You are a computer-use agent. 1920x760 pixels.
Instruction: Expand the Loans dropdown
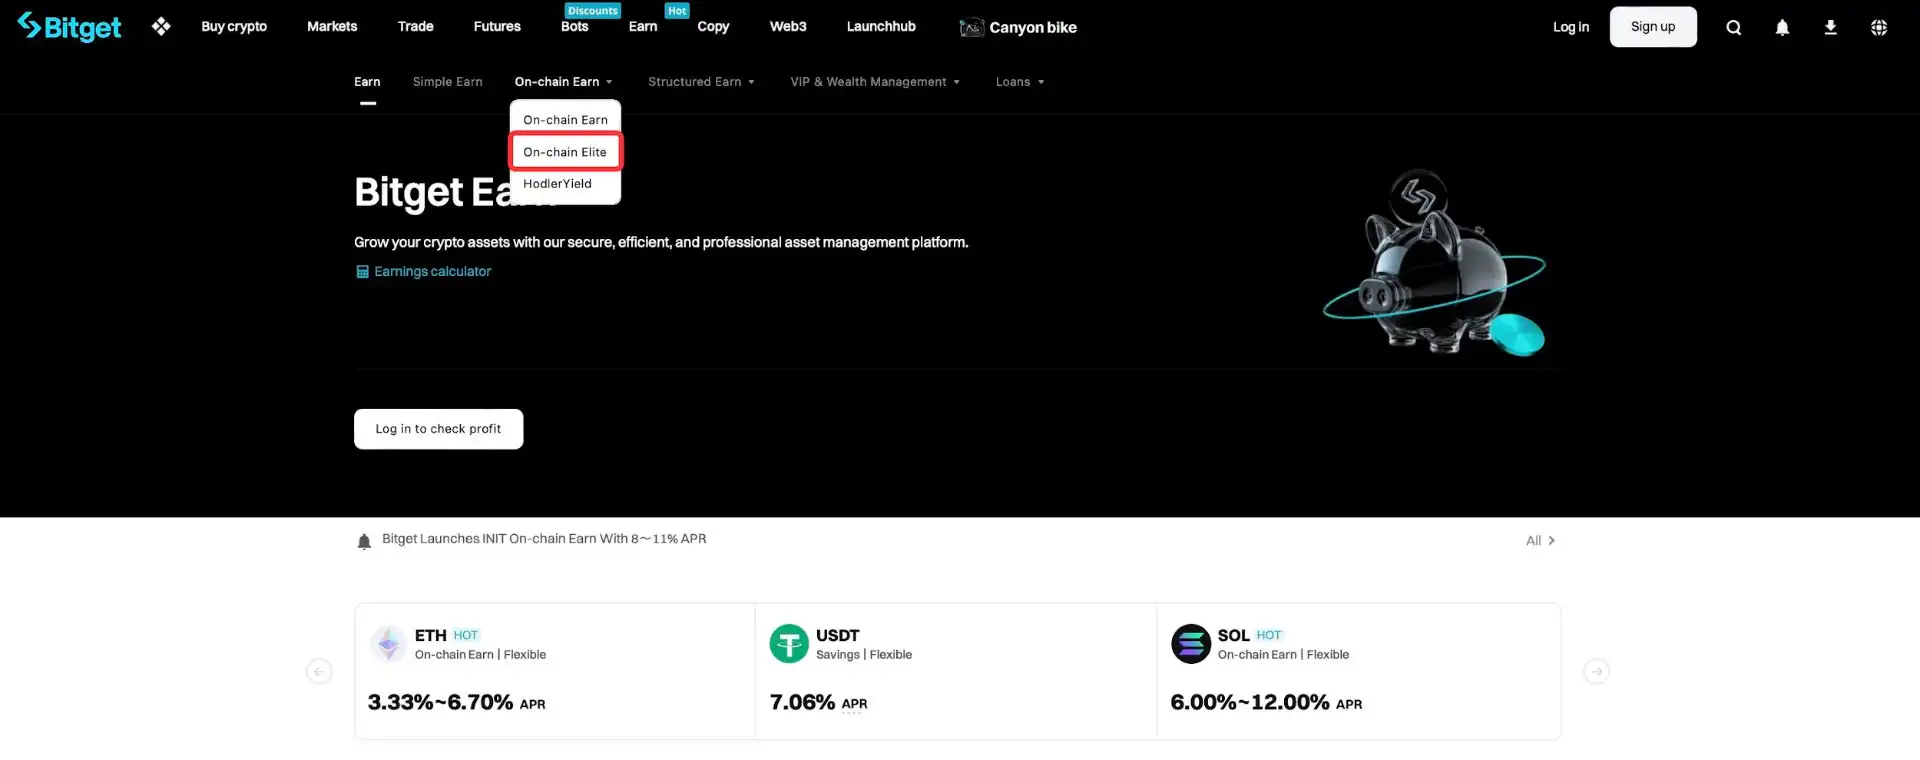[x=1019, y=82]
